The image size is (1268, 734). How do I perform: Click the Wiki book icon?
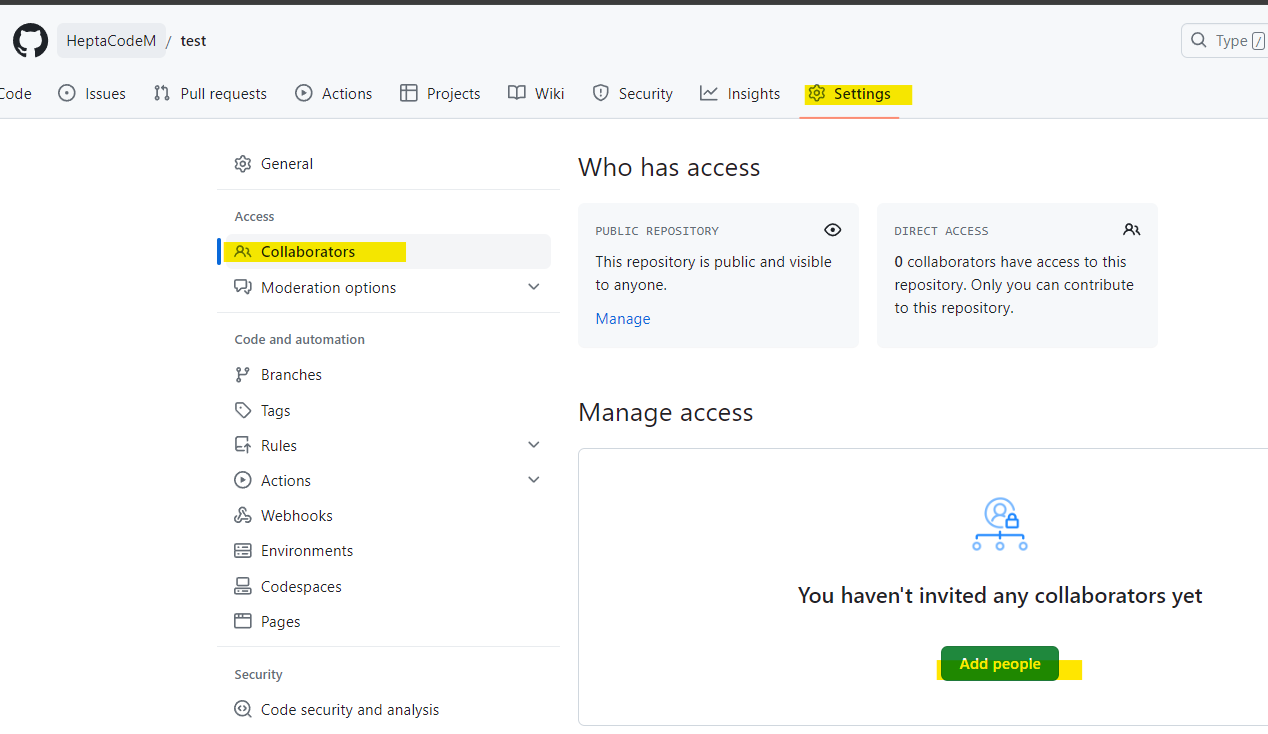516,93
